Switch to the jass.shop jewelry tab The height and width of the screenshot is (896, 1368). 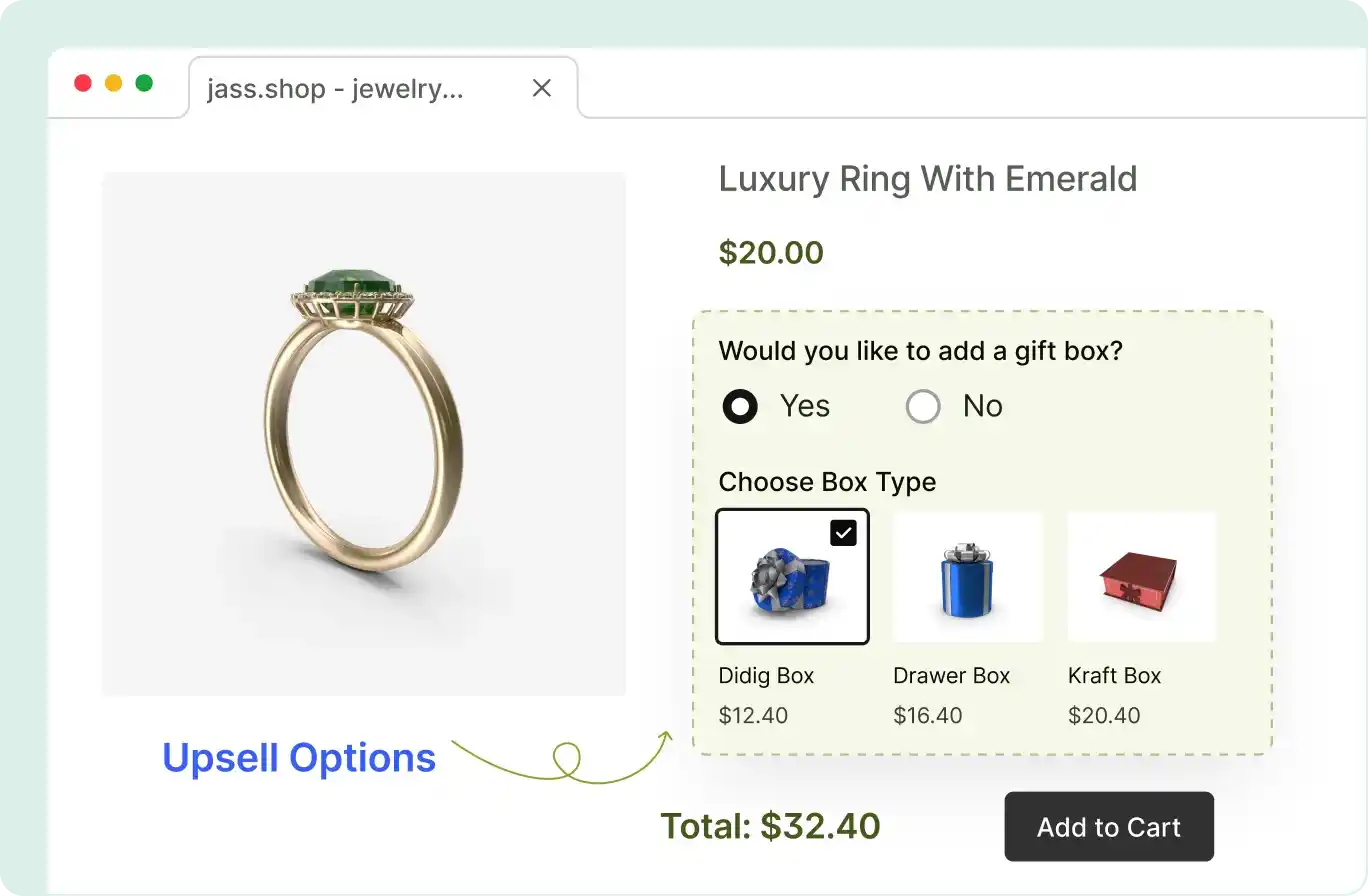tap(335, 89)
